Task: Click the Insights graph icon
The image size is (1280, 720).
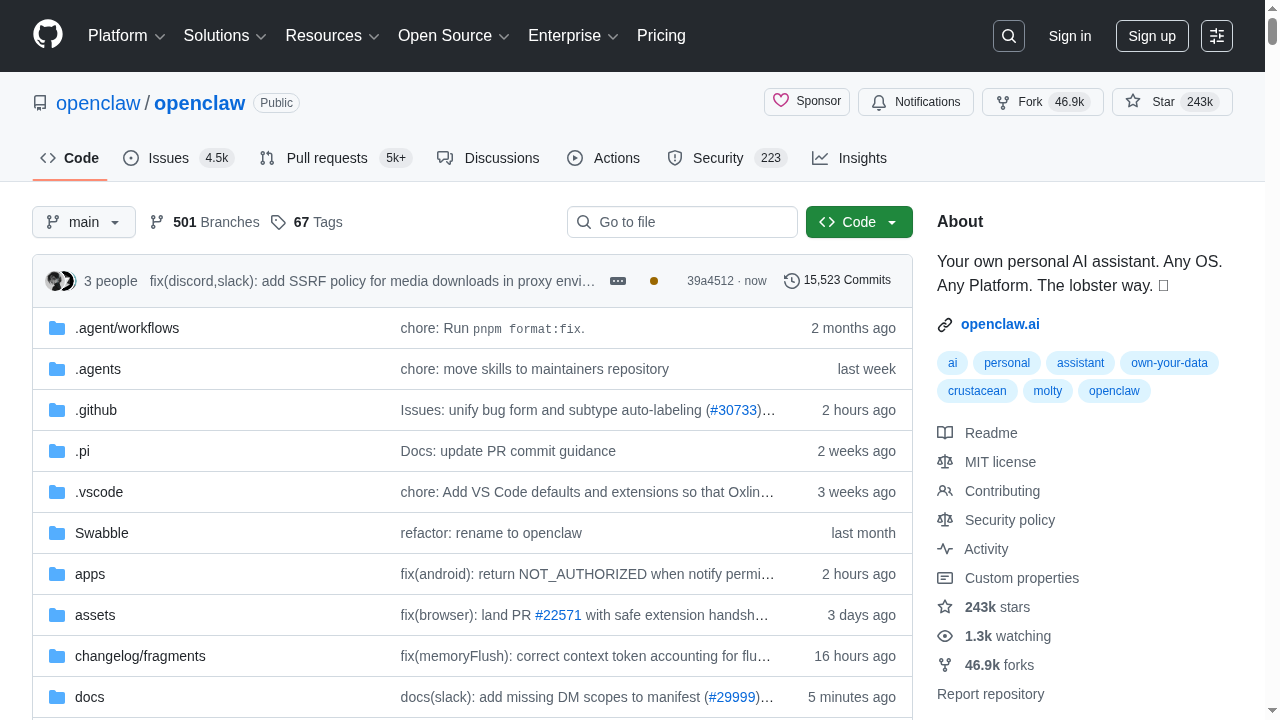Action: click(820, 158)
